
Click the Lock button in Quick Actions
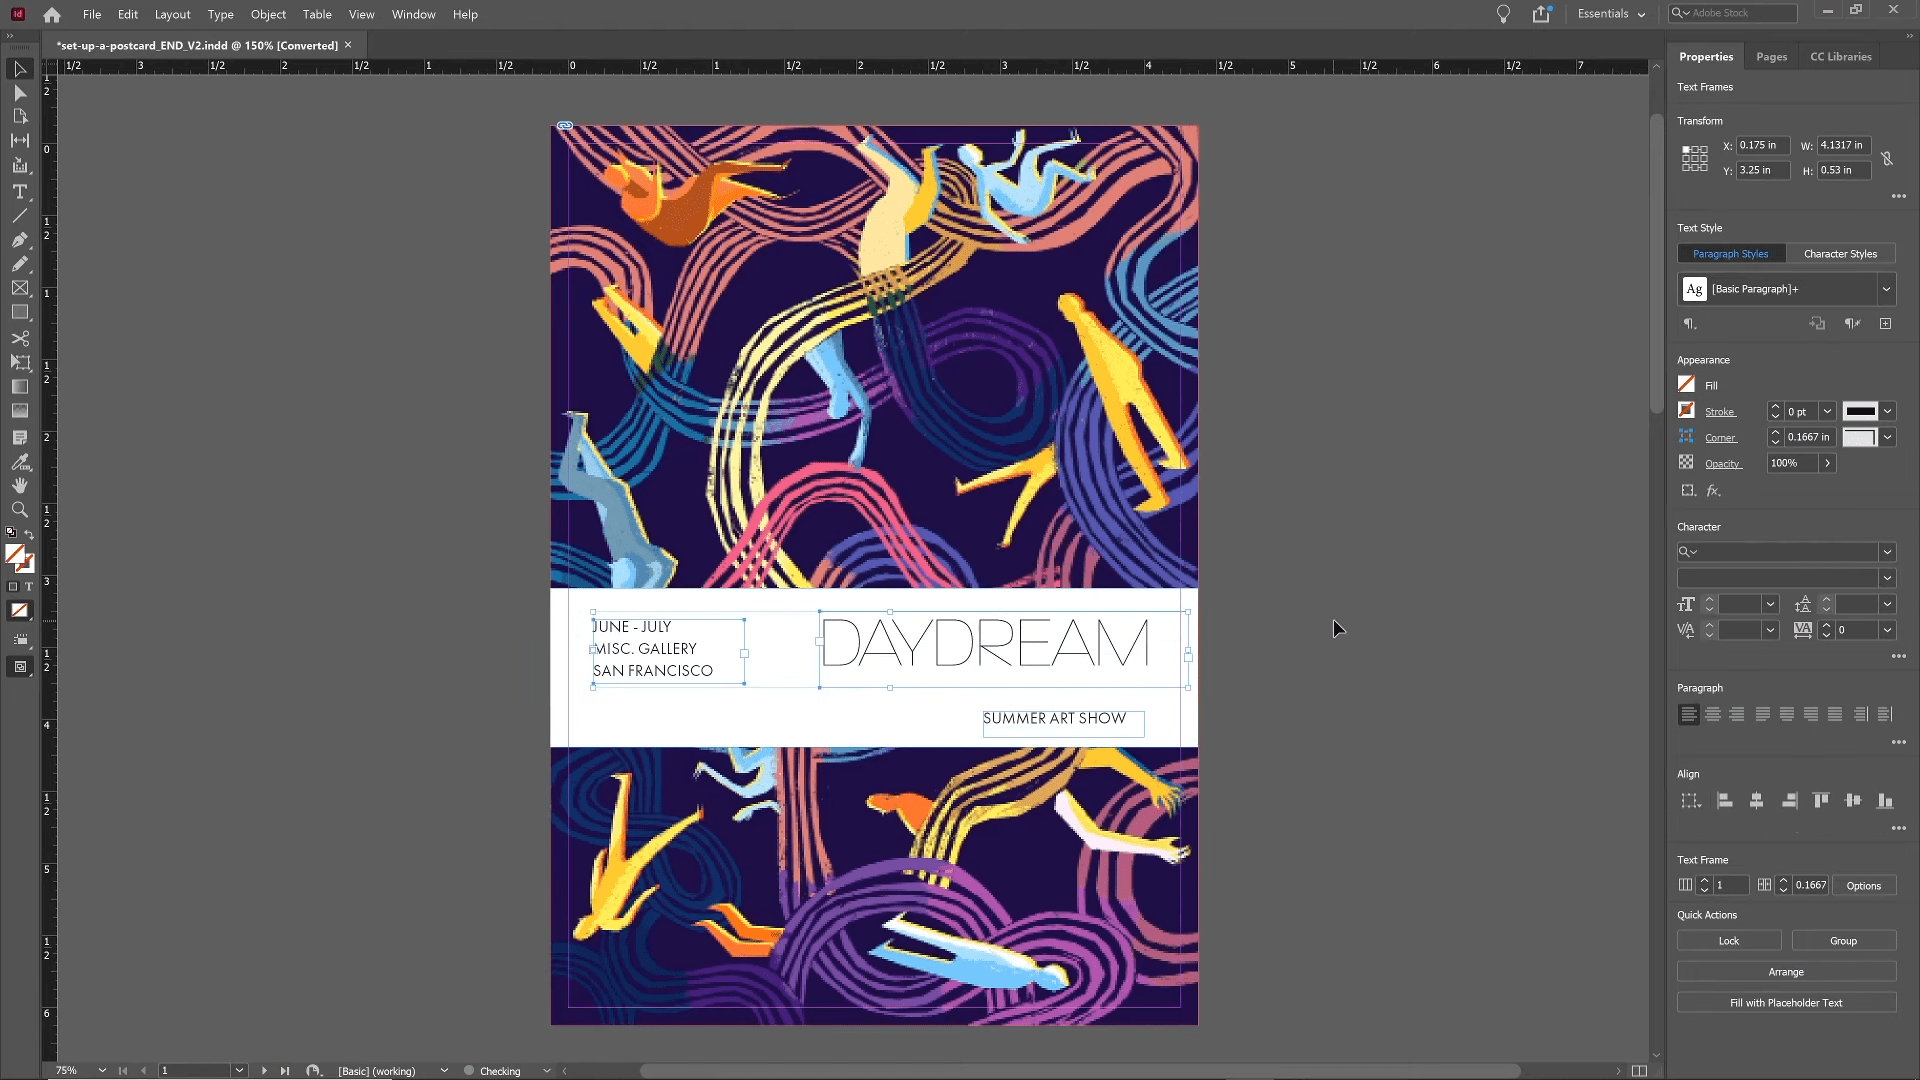point(1729,940)
